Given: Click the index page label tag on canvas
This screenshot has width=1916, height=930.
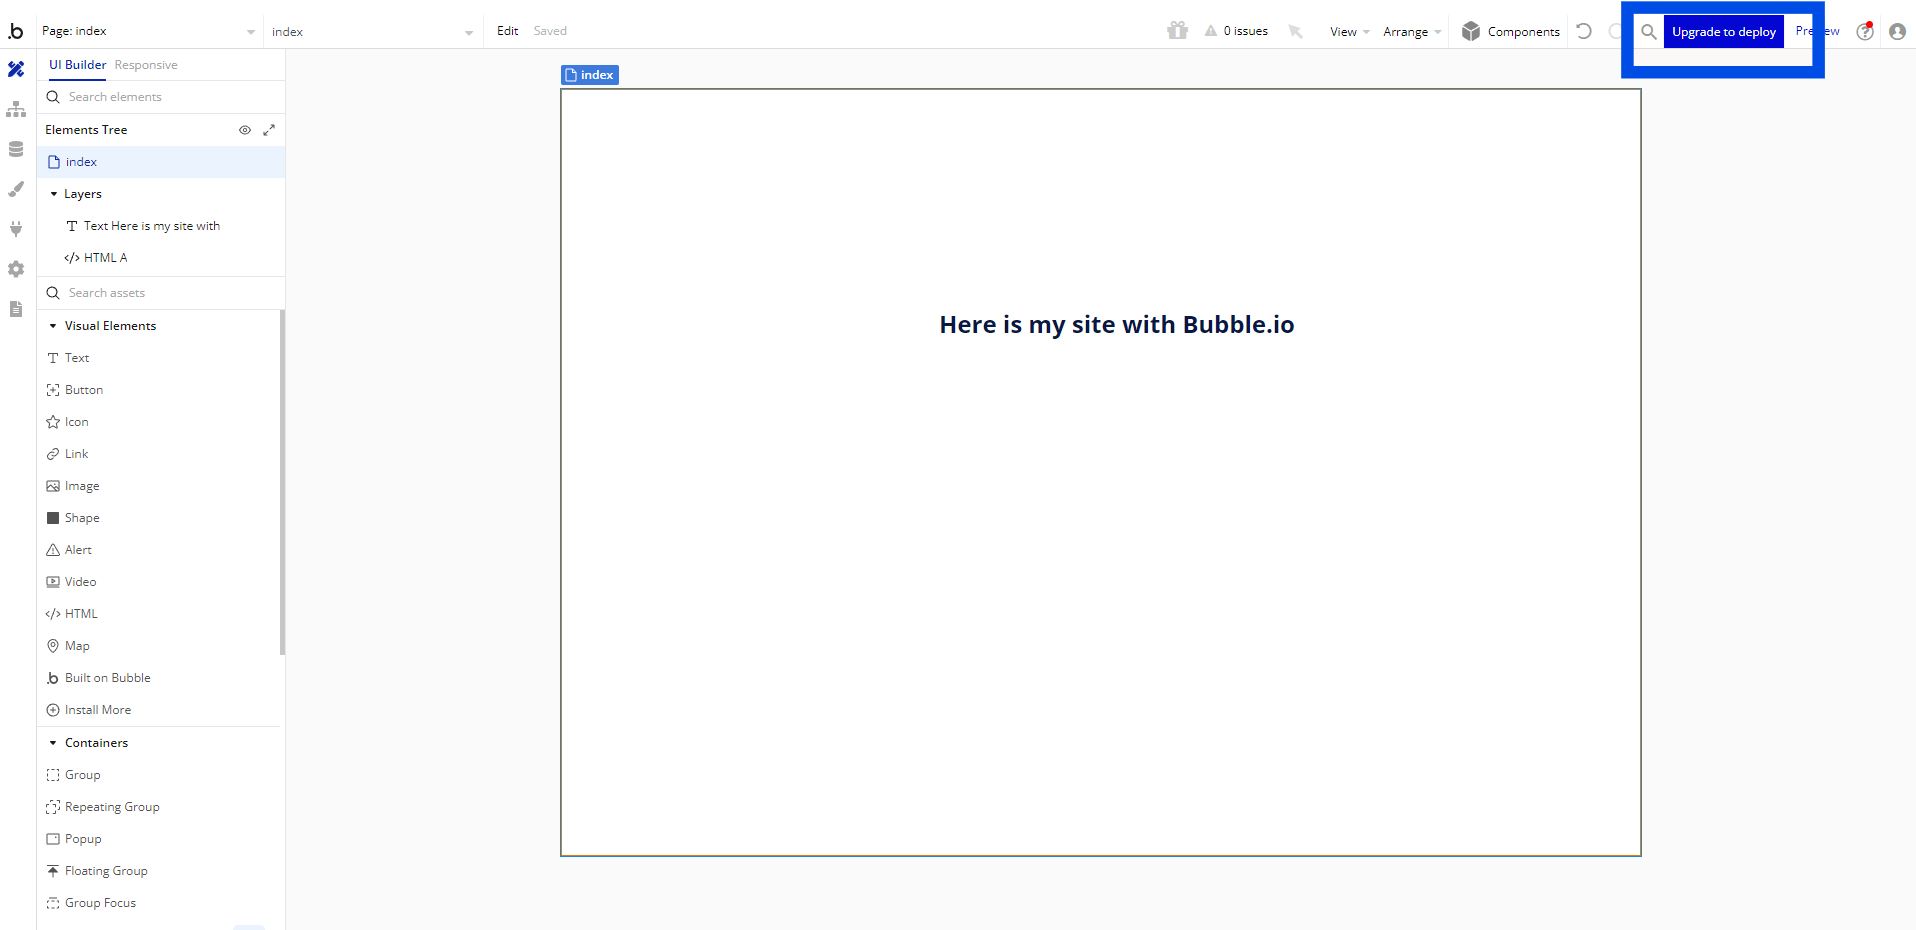Looking at the screenshot, I should (590, 75).
